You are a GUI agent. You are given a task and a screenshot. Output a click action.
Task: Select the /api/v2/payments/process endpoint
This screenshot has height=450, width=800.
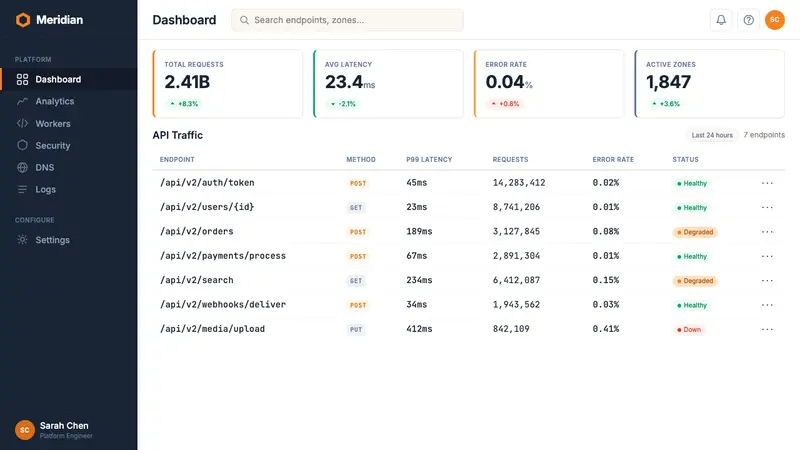[x=223, y=256]
